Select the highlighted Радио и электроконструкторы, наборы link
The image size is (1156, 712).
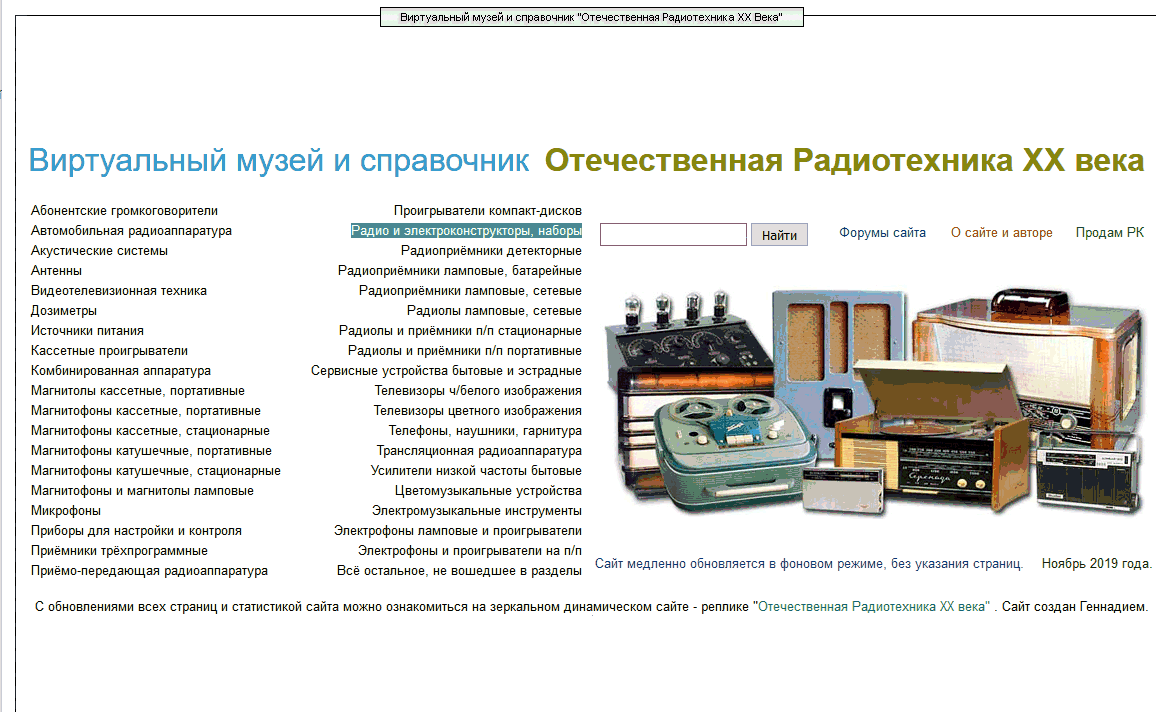click(466, 231)
